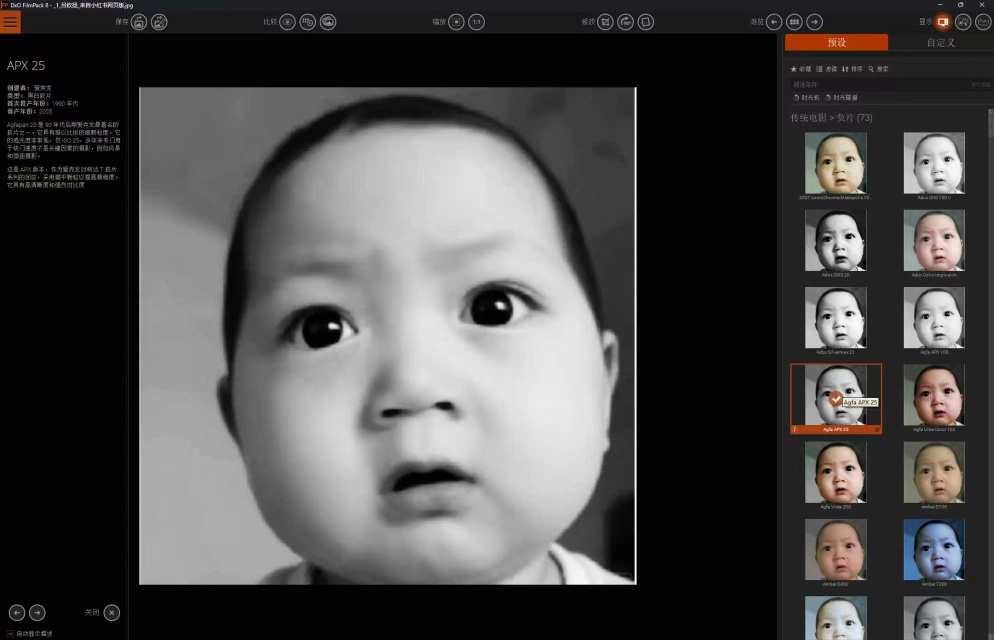The image size is (994, 640).
Task: Click the 时光机 time machine button
Action: pyautogui.click(x=806, y=98)
